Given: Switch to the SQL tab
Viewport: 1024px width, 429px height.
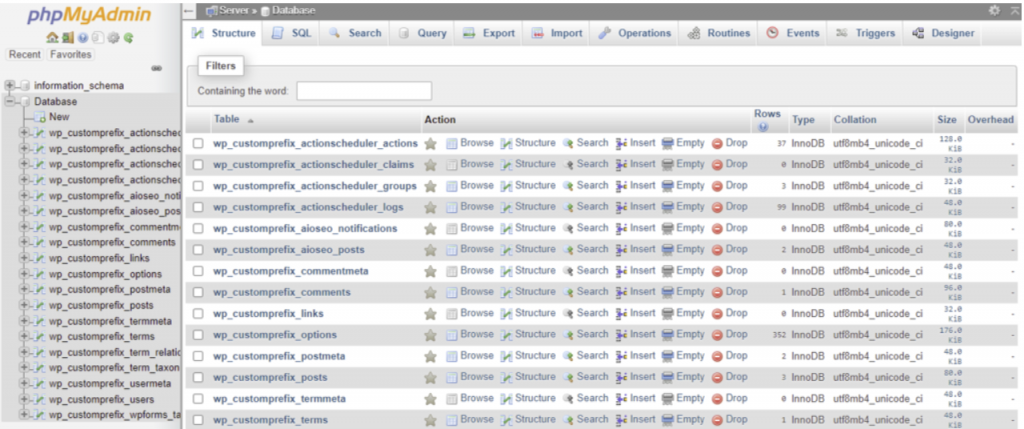Looking at the screenshot, I should [292, 33].
